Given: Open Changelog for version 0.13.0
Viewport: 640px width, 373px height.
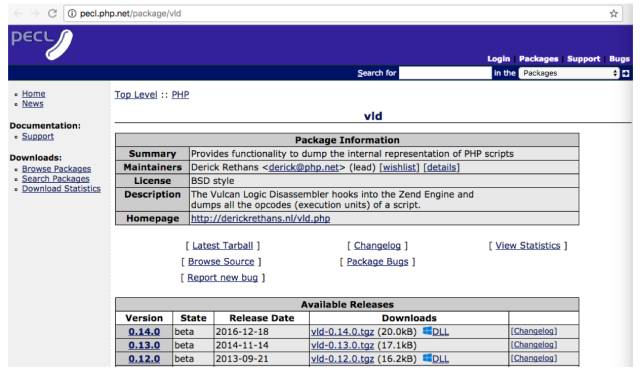Looking at the screenshot, I should pos(534,344).
